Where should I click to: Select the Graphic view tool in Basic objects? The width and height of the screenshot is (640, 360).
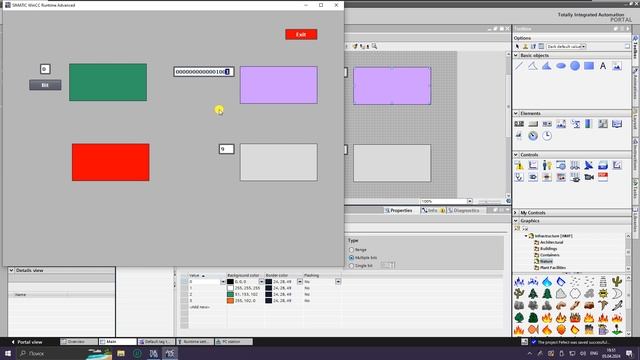[x=617, y=66]
